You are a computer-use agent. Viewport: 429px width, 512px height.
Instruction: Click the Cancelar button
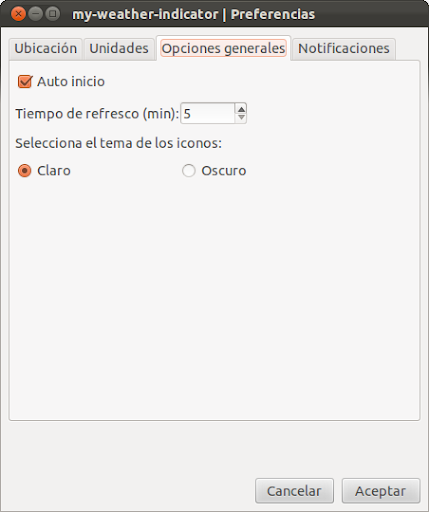click(x=294, y=491)
